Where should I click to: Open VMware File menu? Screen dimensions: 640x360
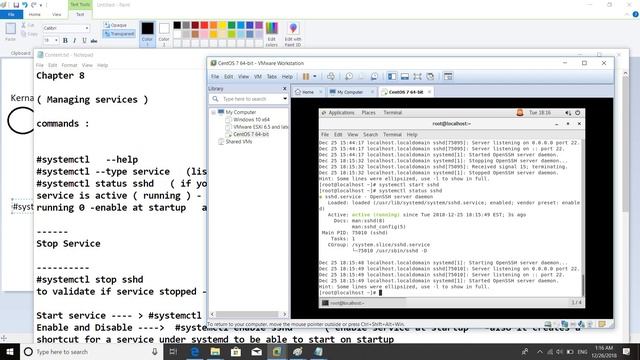[x=215, y=76]
